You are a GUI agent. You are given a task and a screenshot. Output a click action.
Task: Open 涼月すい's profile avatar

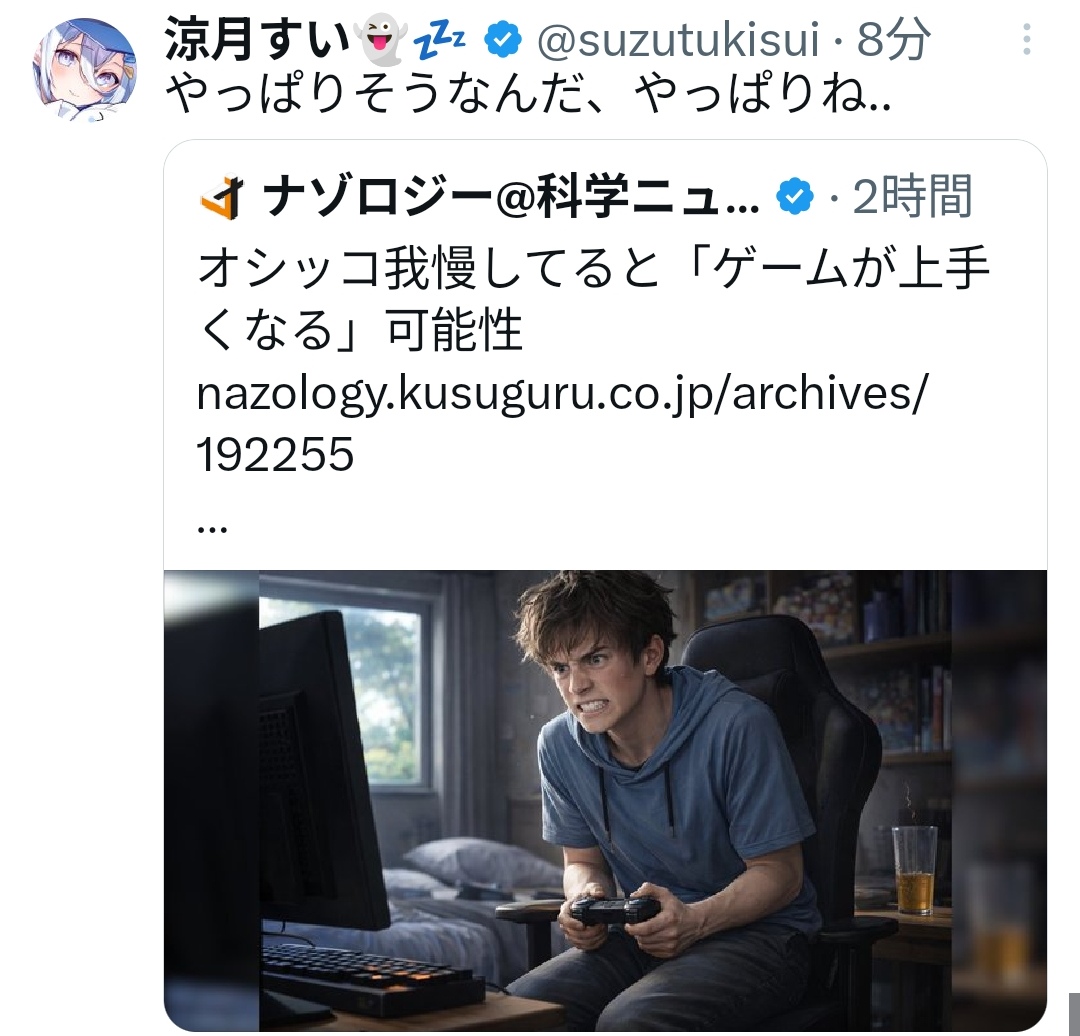point(84,70)
